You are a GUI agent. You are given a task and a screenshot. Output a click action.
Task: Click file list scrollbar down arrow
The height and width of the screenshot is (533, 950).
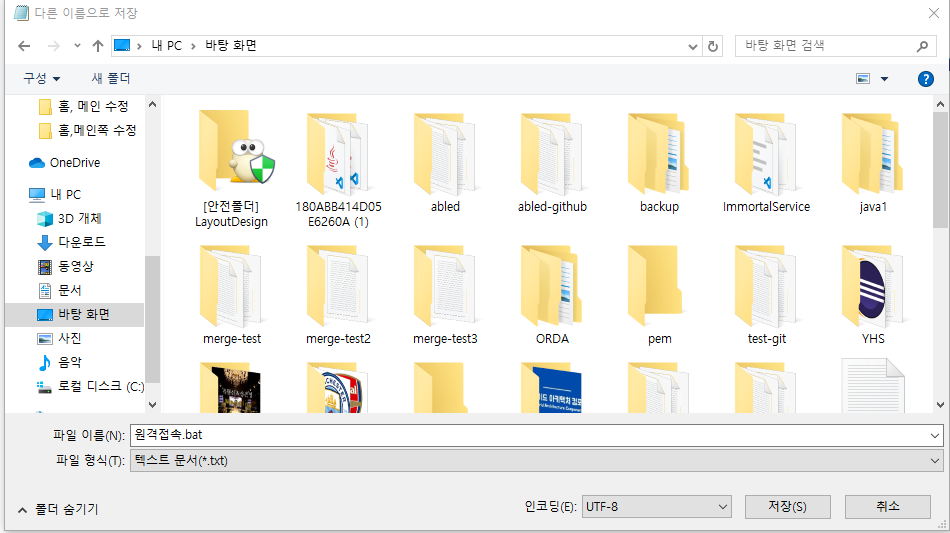tap(940, 405)
